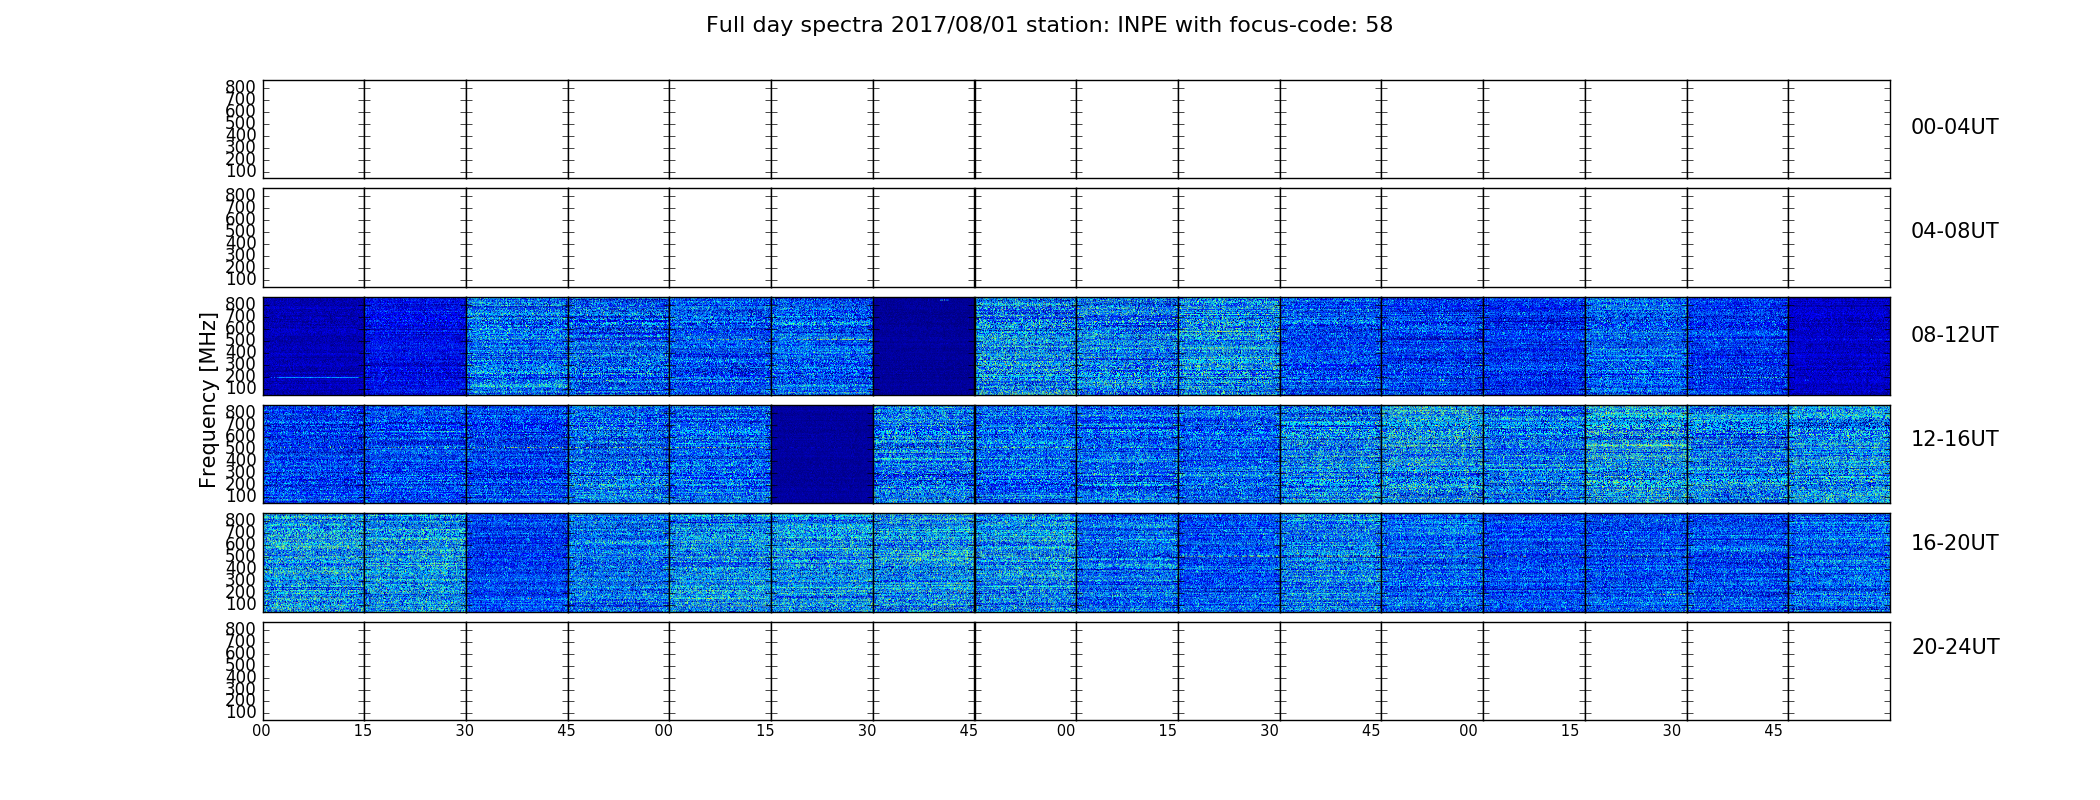Click the '800' frequency tick of the 00-04UT panel

click(x=240, y=87)
